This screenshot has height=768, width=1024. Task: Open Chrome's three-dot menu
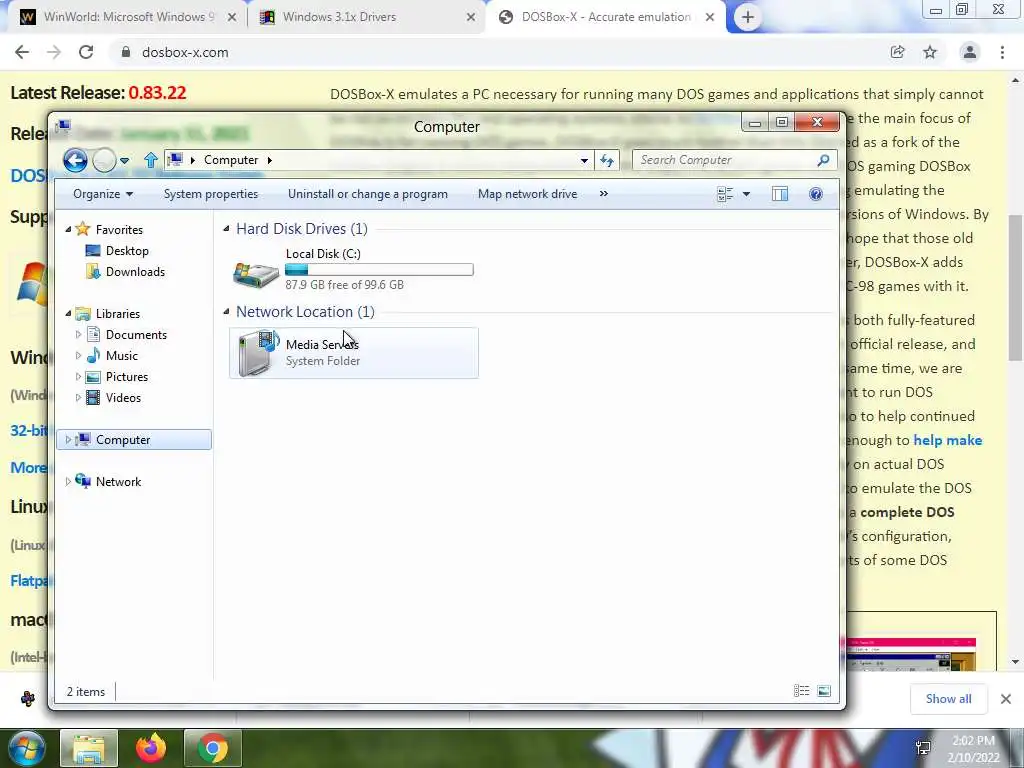point(1002,52)
